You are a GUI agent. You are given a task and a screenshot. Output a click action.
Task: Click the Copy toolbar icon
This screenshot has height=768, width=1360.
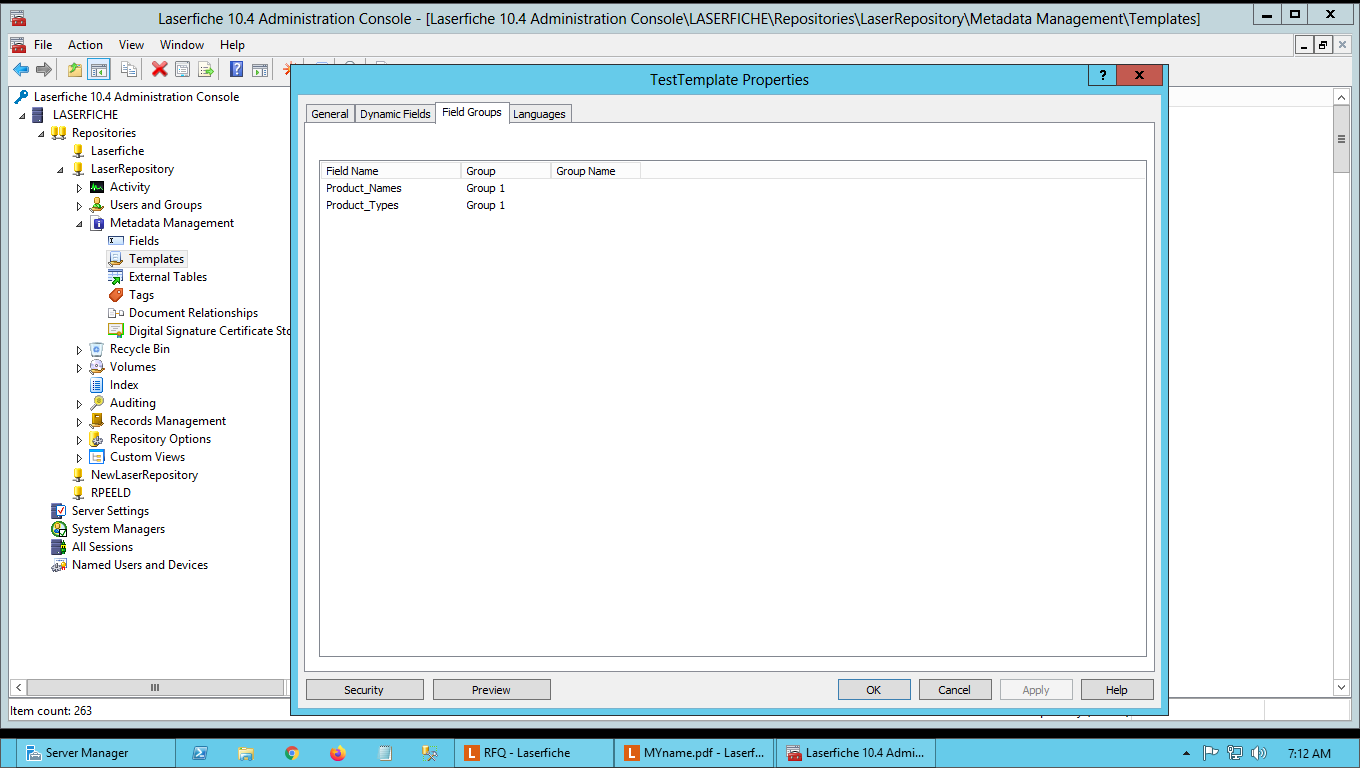click(x=129, y=69)
